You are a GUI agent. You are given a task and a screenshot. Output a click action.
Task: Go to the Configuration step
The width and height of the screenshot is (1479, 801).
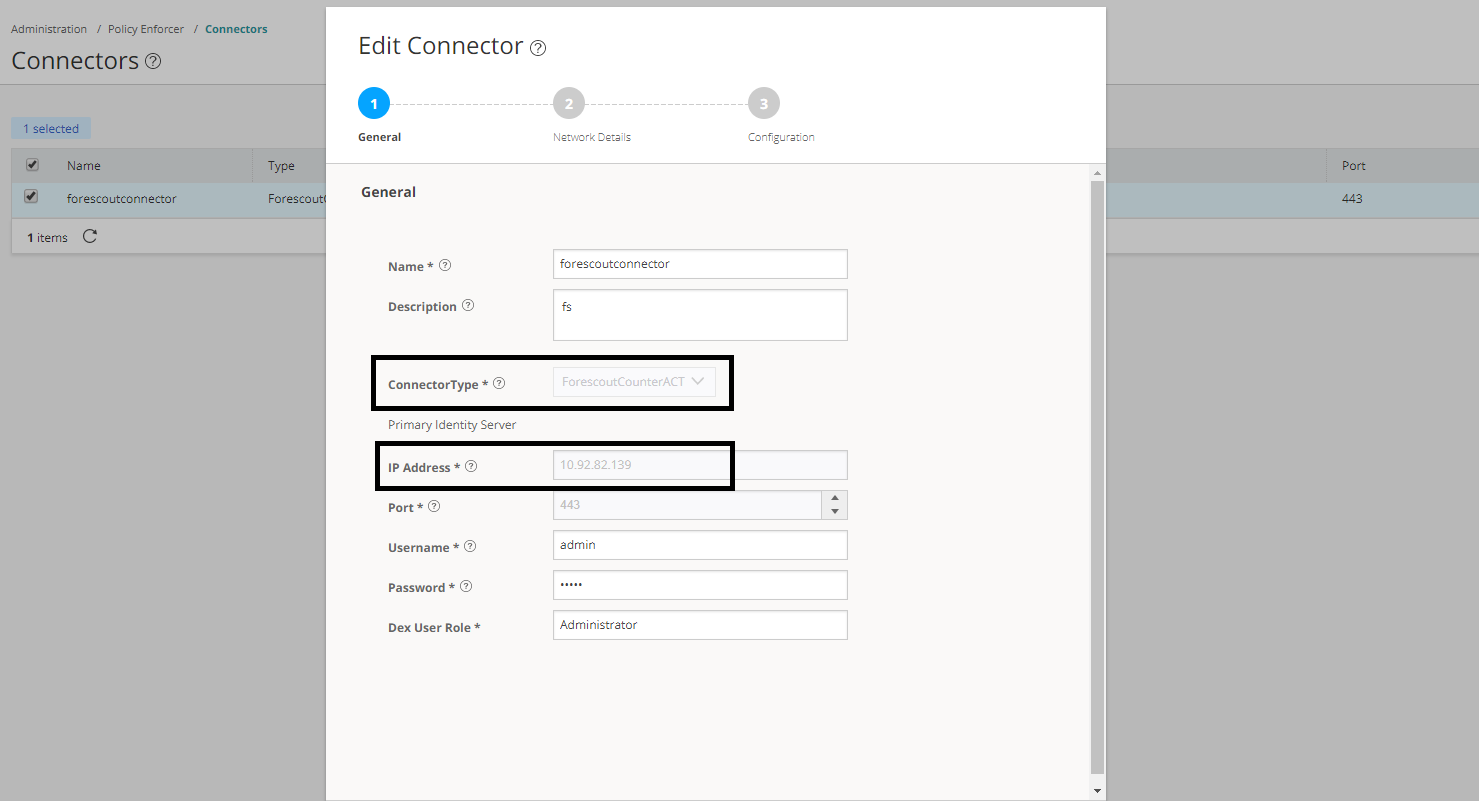click(763, 102)
